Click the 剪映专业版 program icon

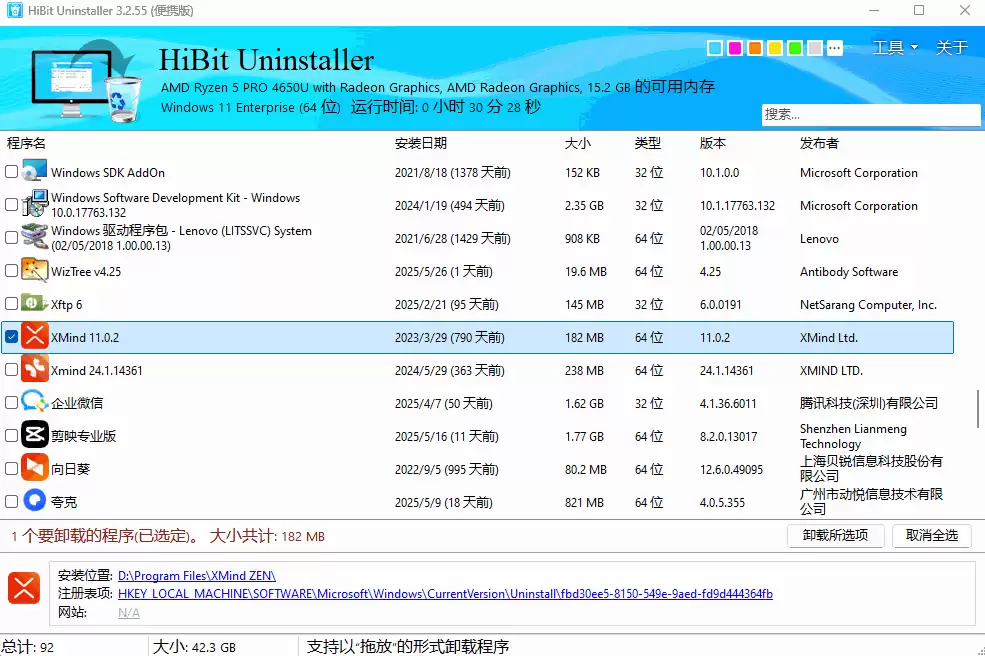[35, 435]
